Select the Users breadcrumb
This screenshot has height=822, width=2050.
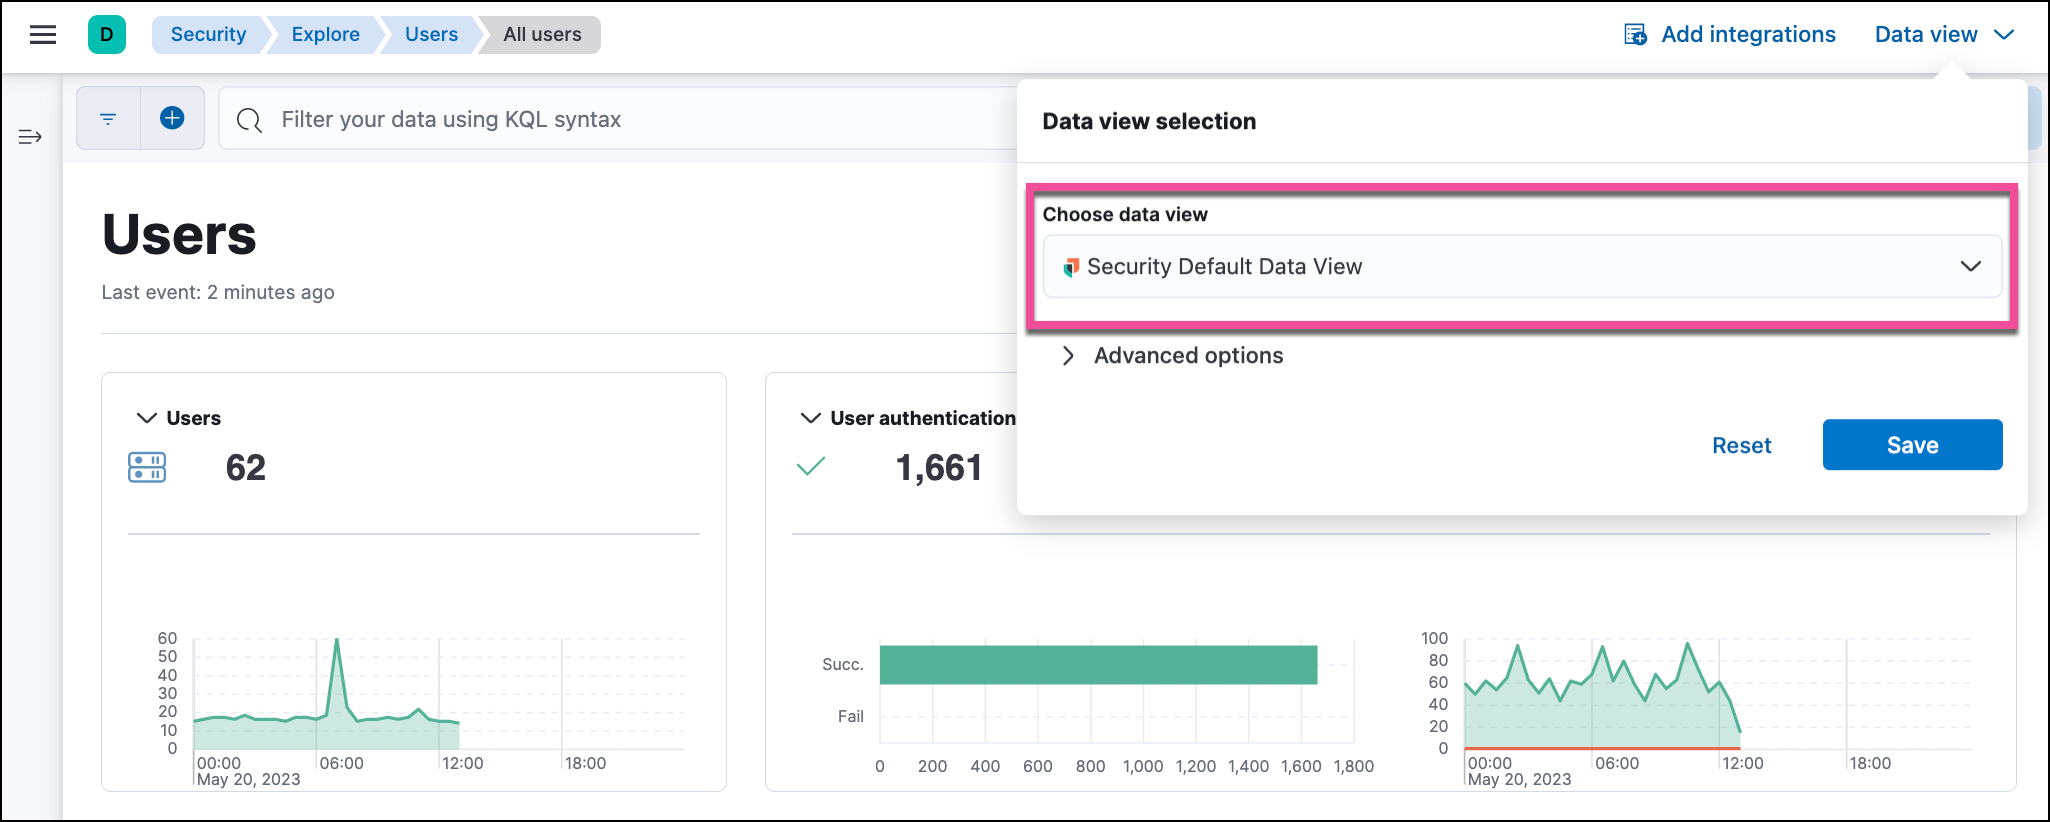click(x=431, y=35)
